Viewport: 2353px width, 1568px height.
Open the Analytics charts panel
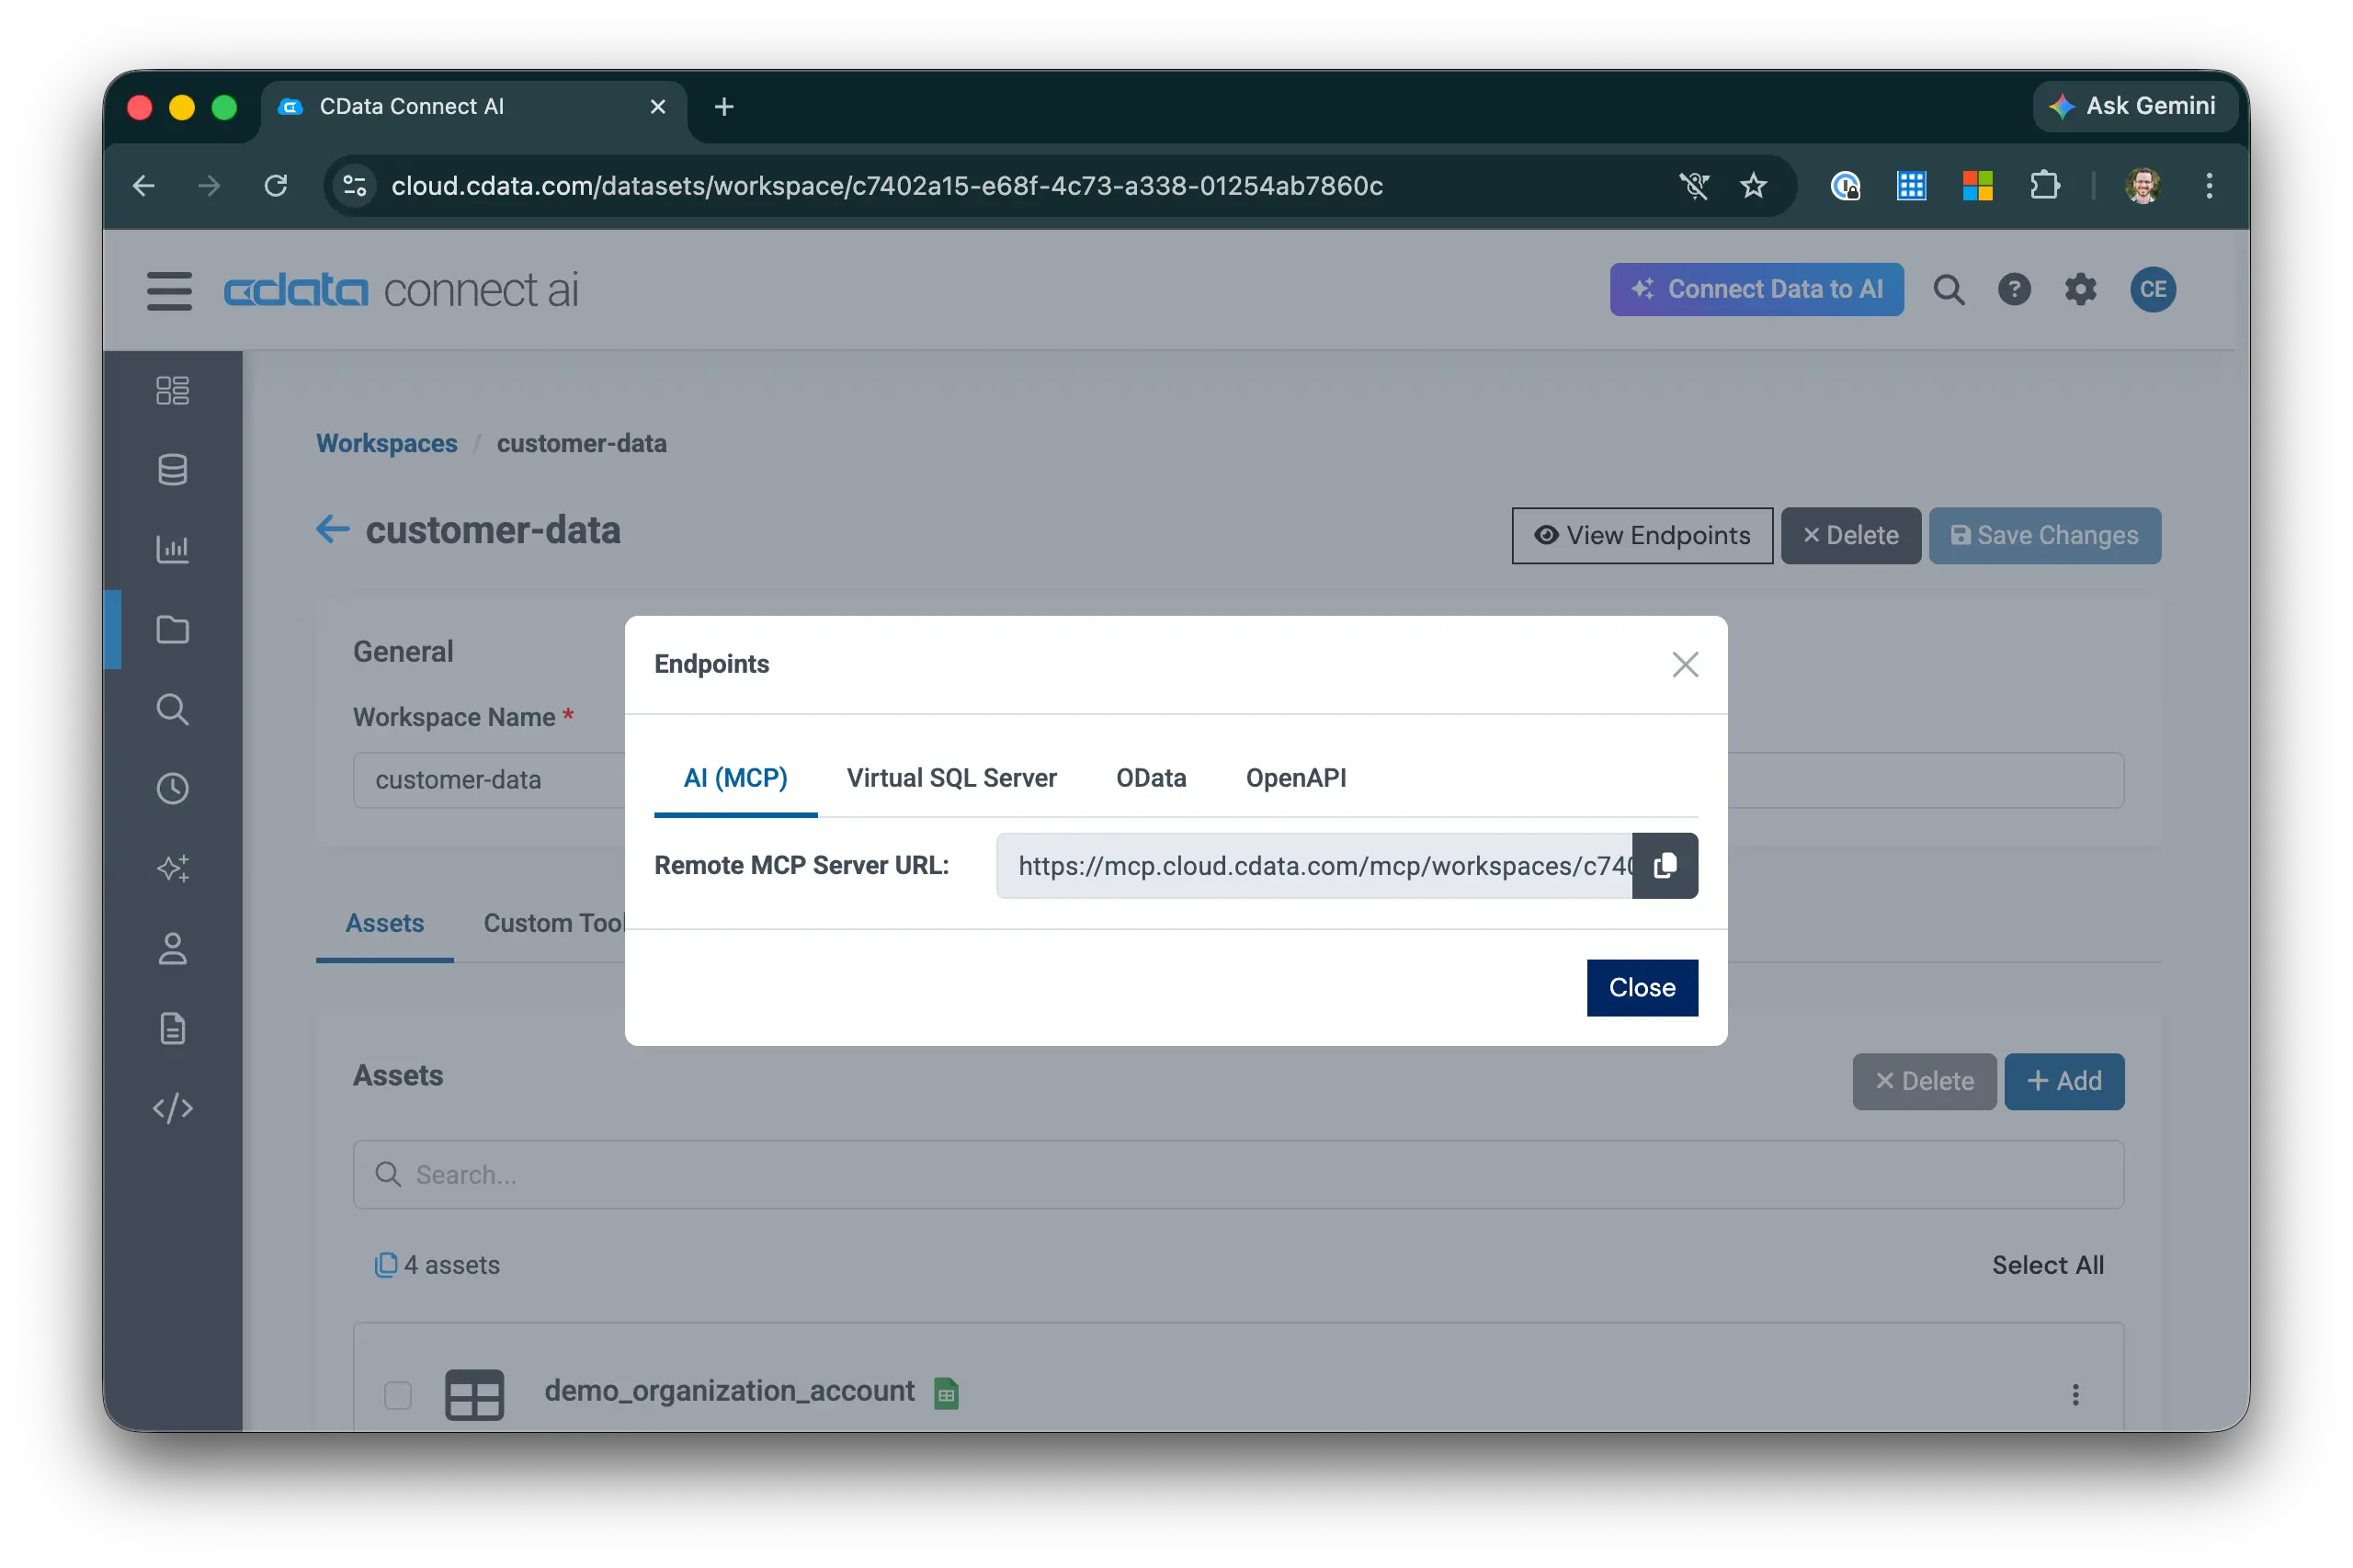tap(172, 548)
